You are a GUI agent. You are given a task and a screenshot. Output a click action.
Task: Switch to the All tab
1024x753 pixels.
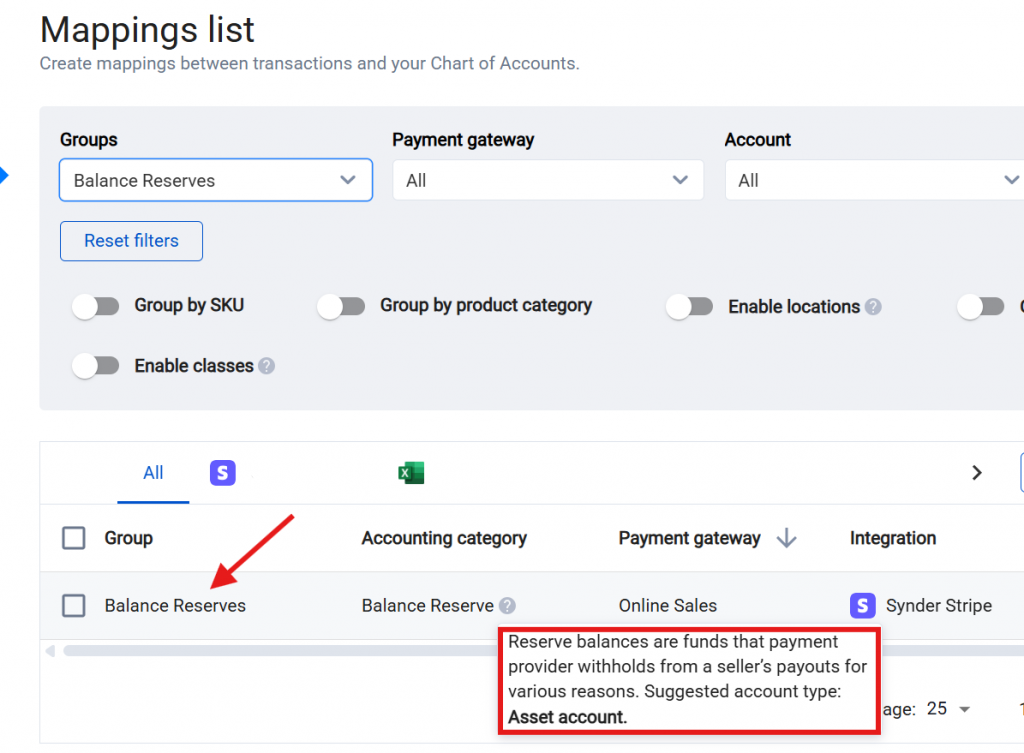pos(153,473)
